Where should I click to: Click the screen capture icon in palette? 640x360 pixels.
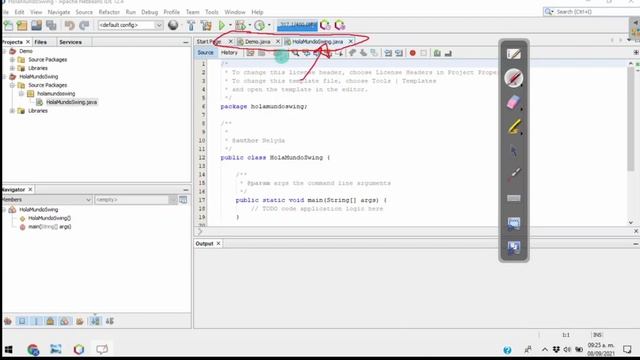pos(513,223)
